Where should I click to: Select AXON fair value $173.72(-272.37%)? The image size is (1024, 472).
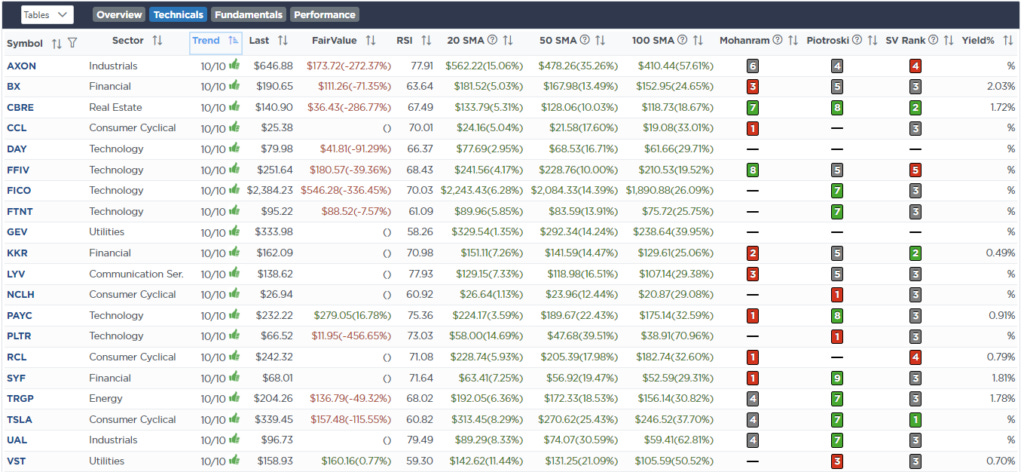pyautogui.click(x=348, y=66)
